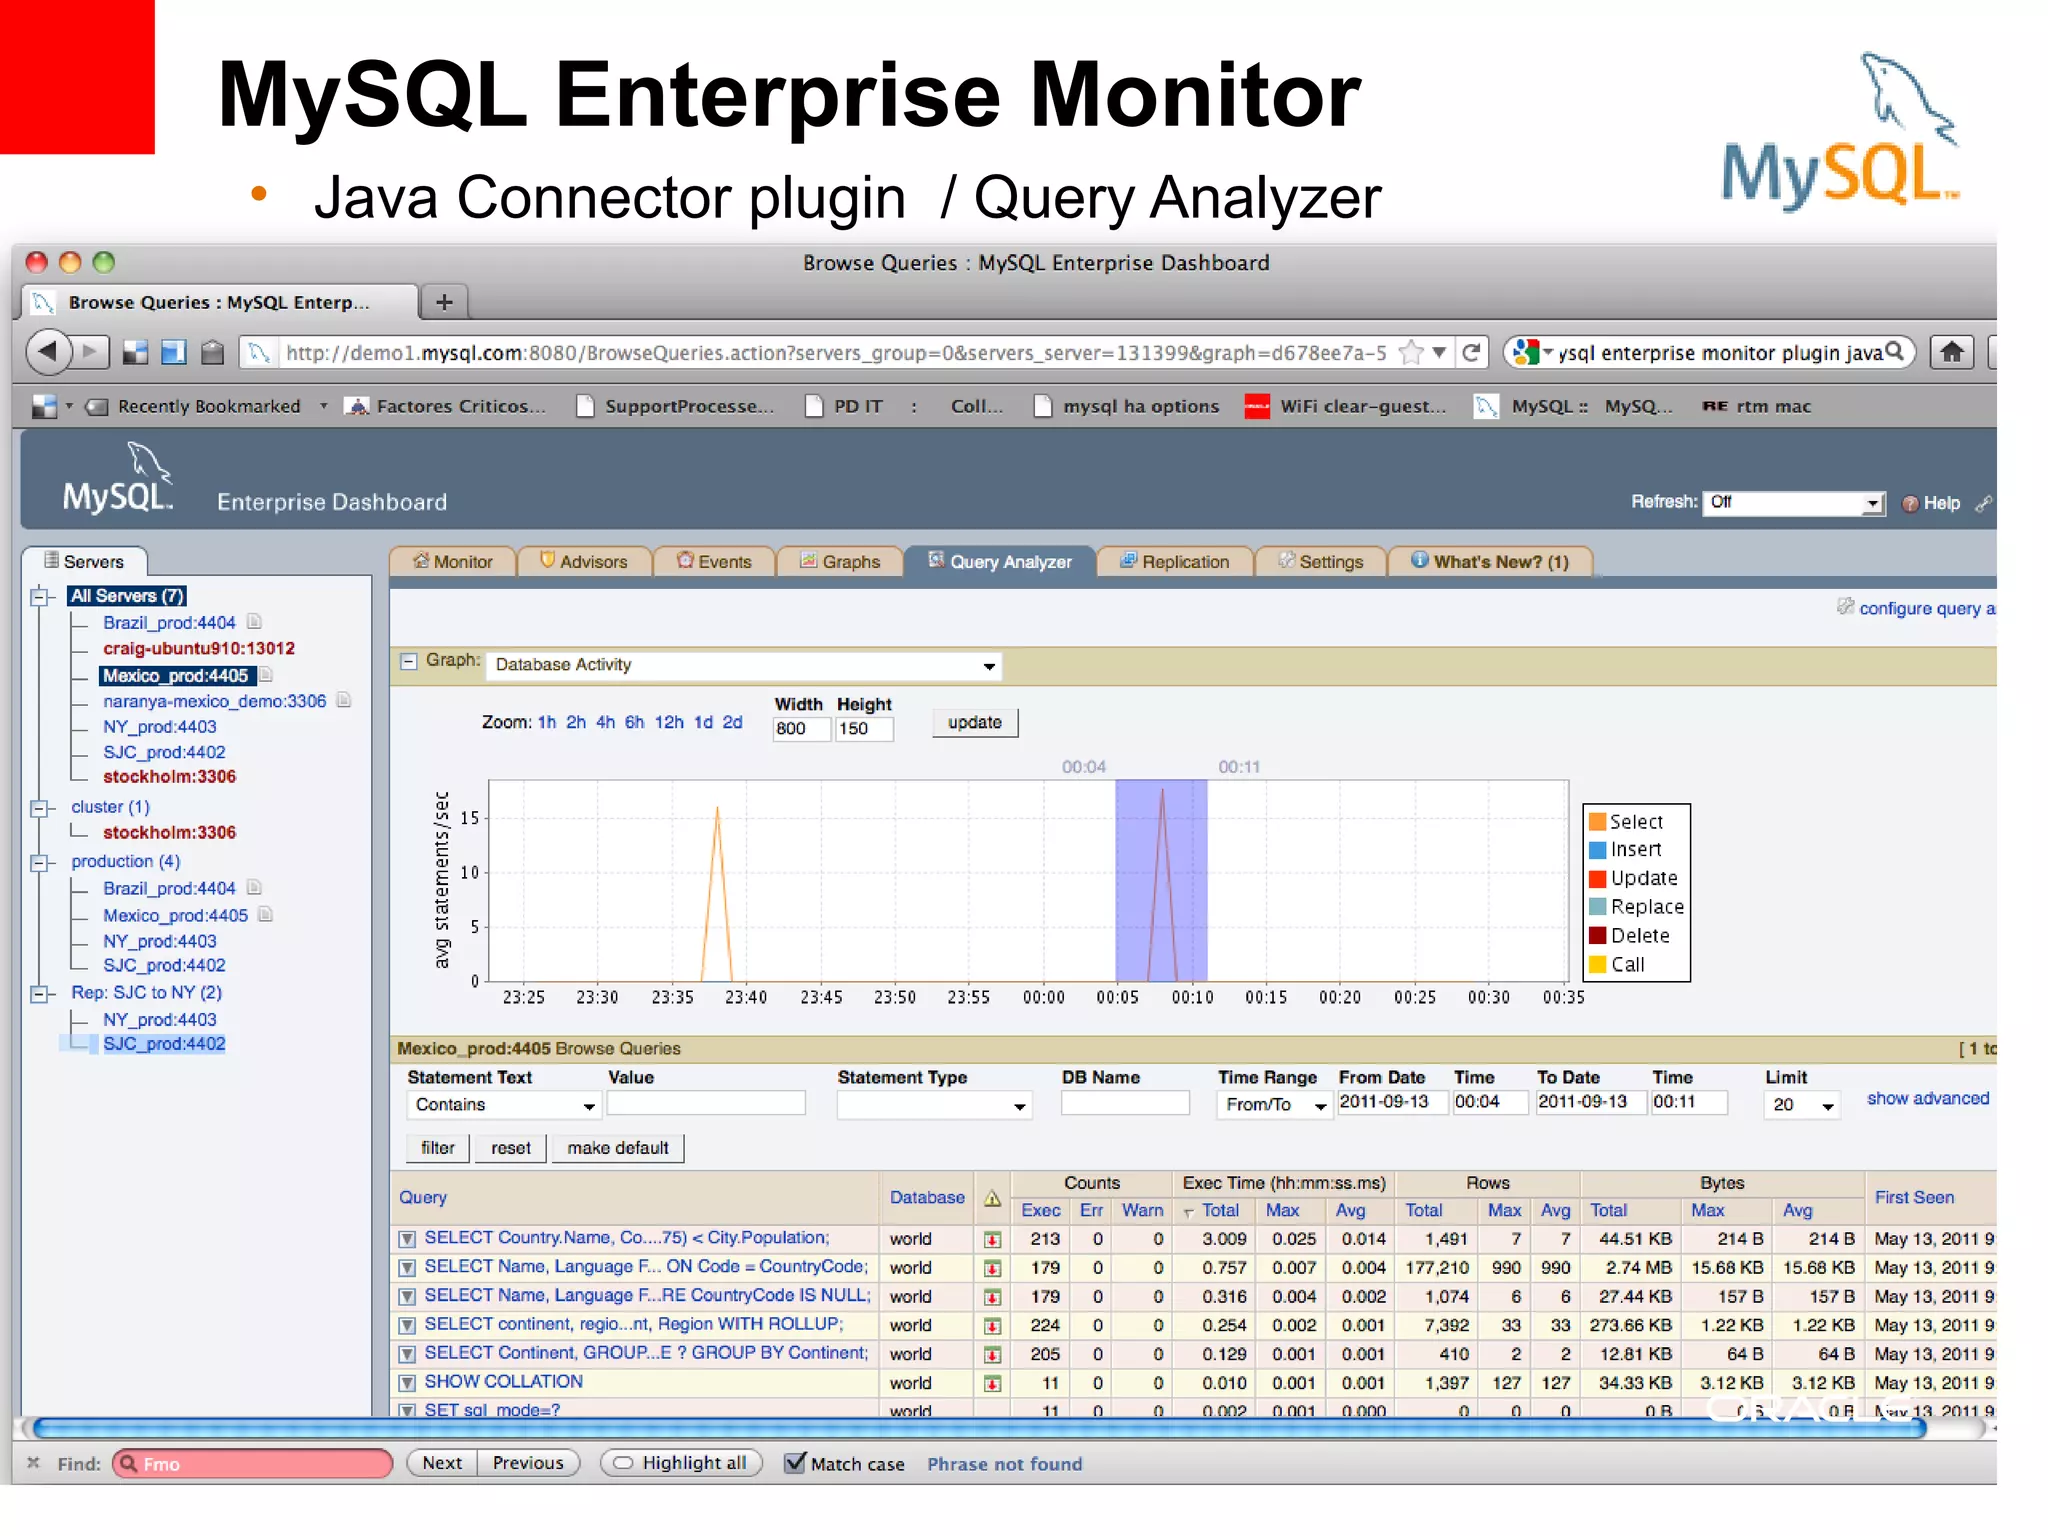Open the Limit 20 dropdown

tap(1802, 1105)
